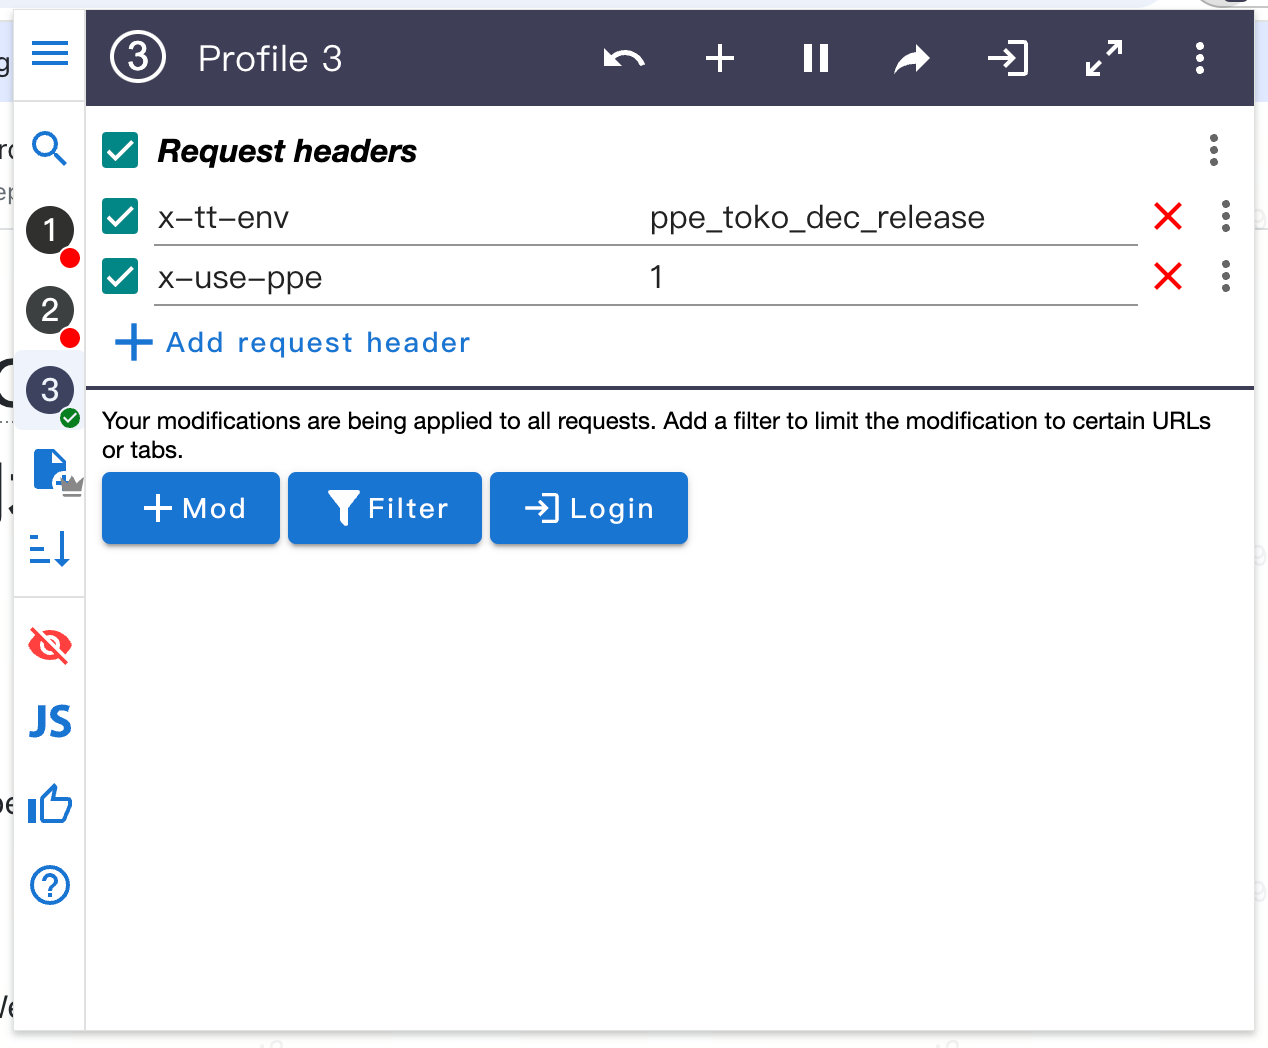This screenshot has height=1048, width=1268.
Task: Pause modifications with pause button
Action: pos(816,58)
